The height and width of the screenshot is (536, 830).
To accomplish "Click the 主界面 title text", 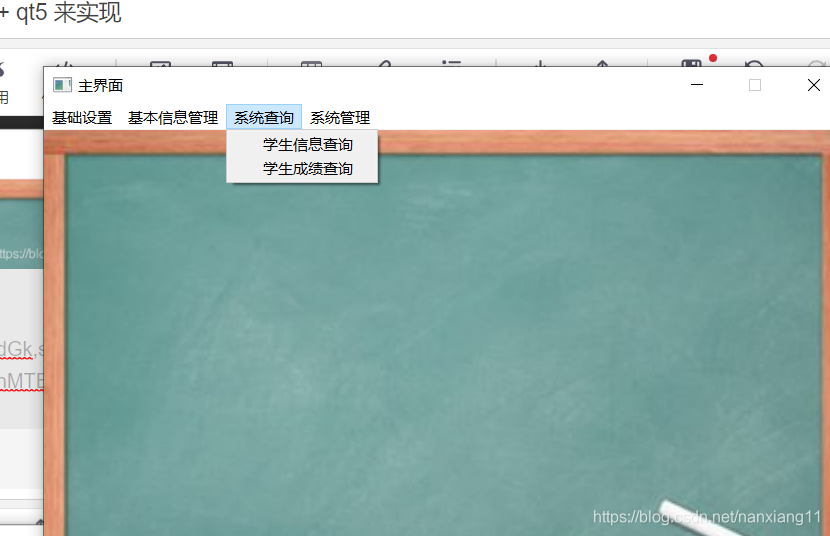I will click(x=101, y=85).
